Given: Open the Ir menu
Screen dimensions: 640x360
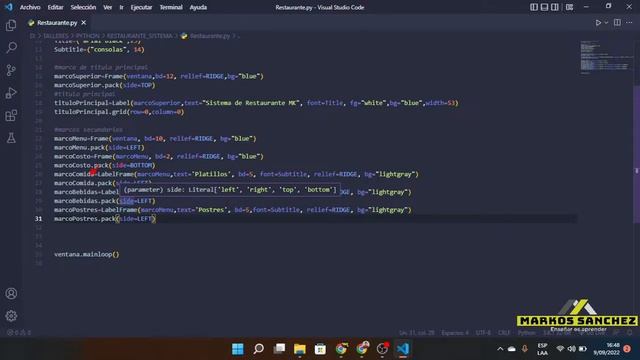Looking at the screenshot, I should point(121,7).
